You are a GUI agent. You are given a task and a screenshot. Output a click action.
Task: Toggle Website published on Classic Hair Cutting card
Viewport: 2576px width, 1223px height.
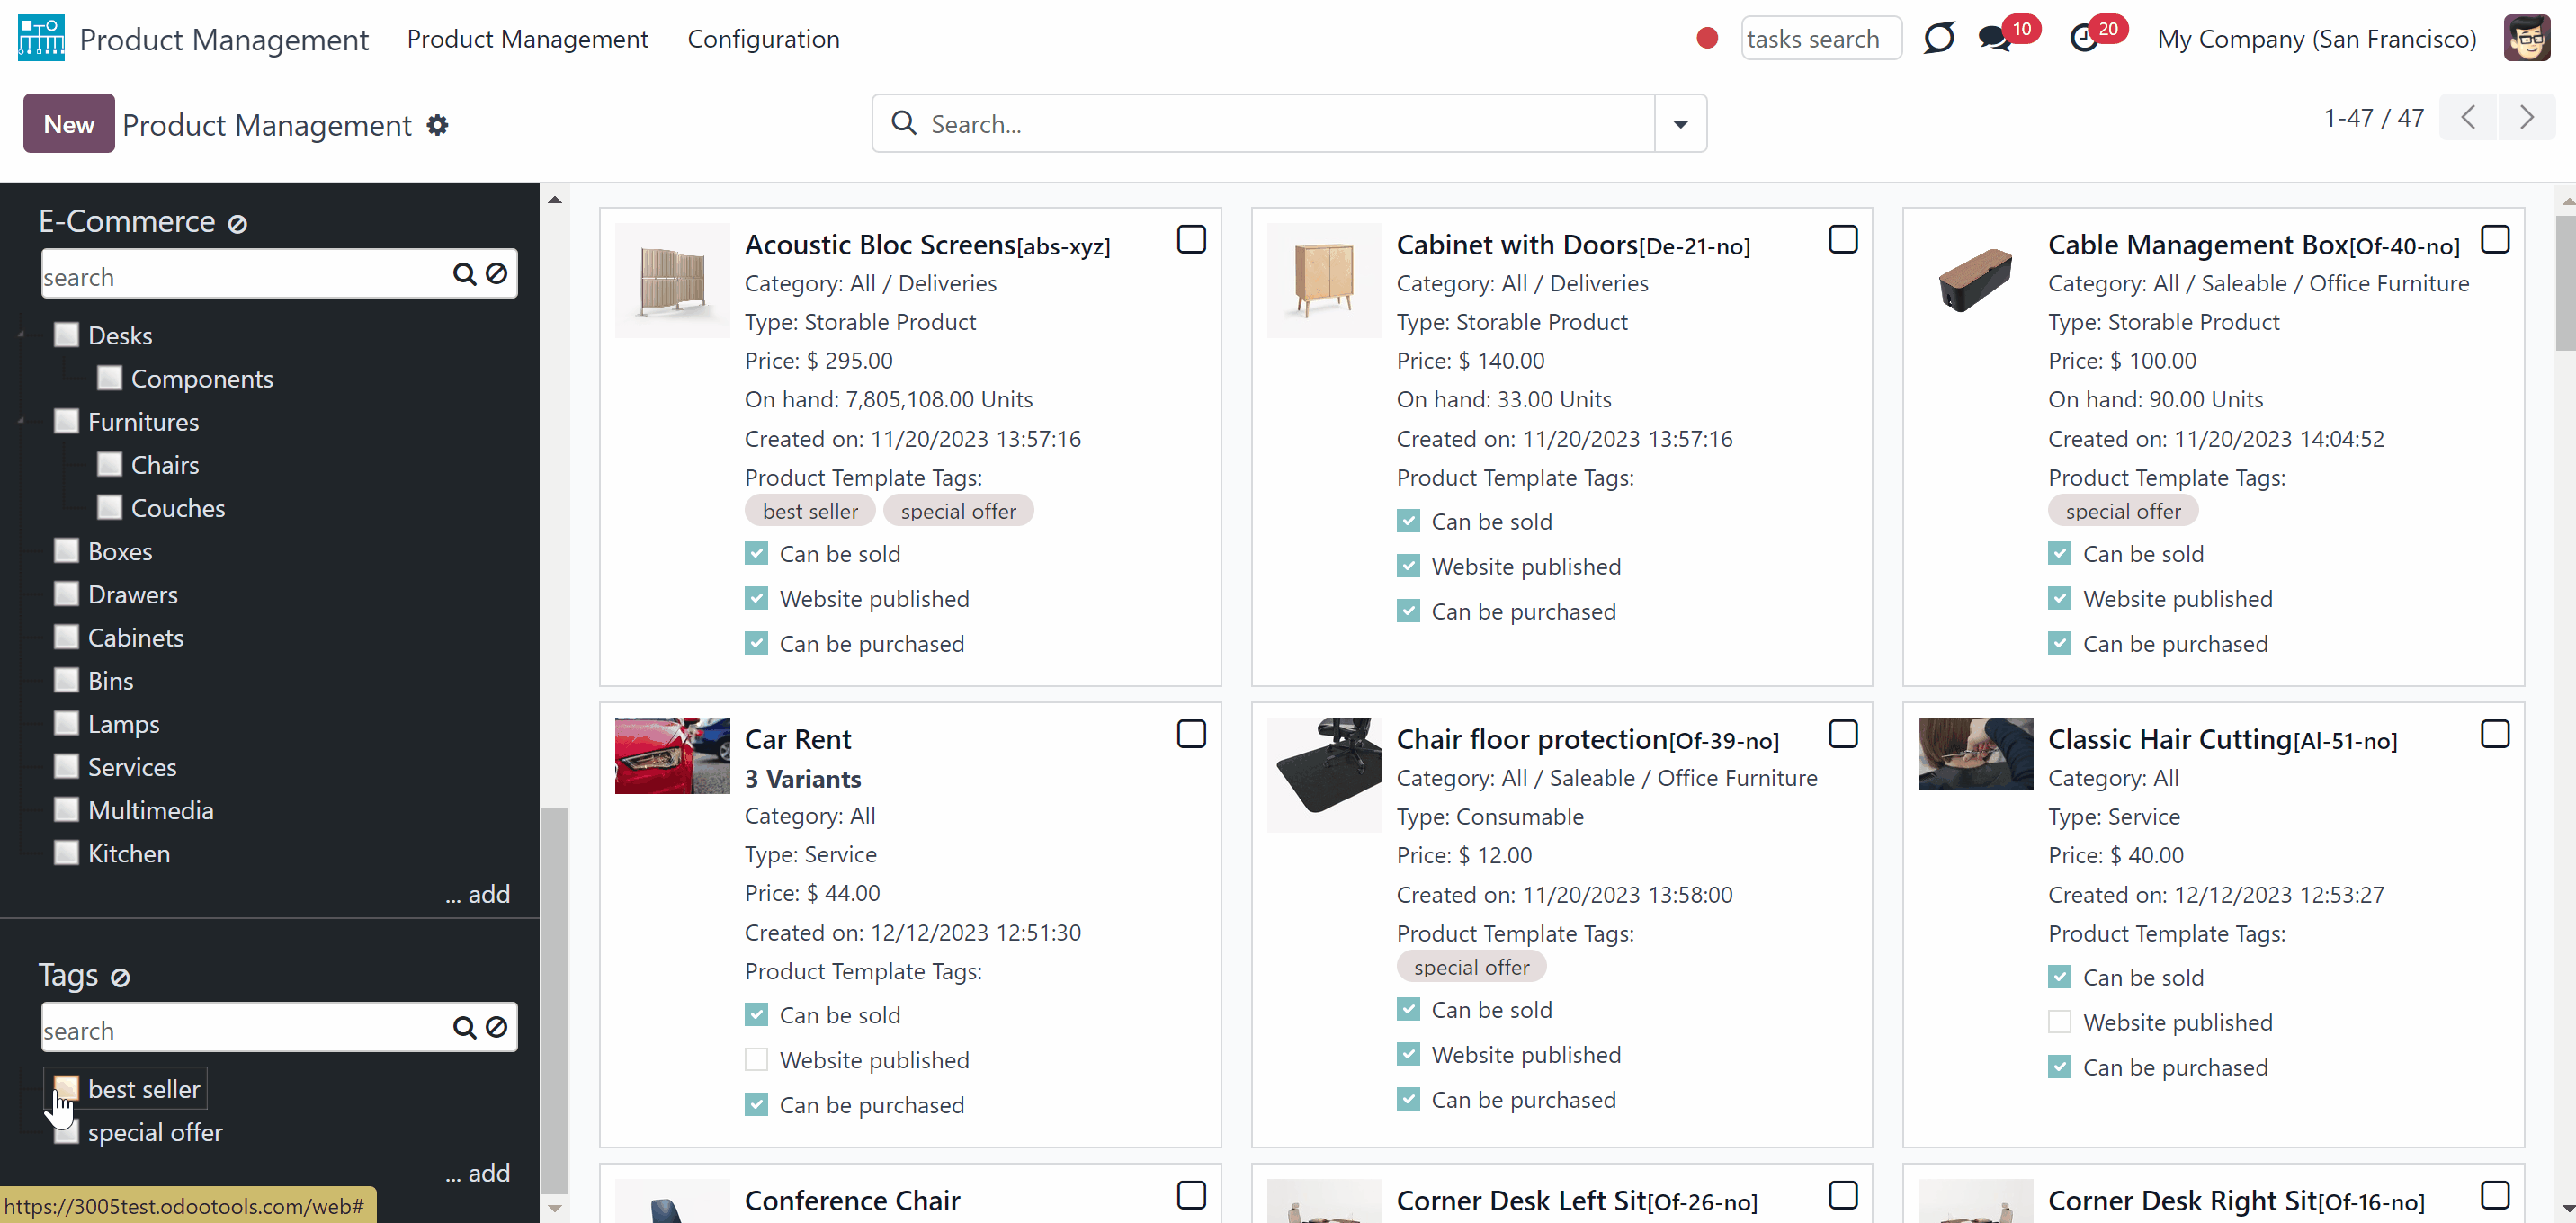pos(2059,1022)
